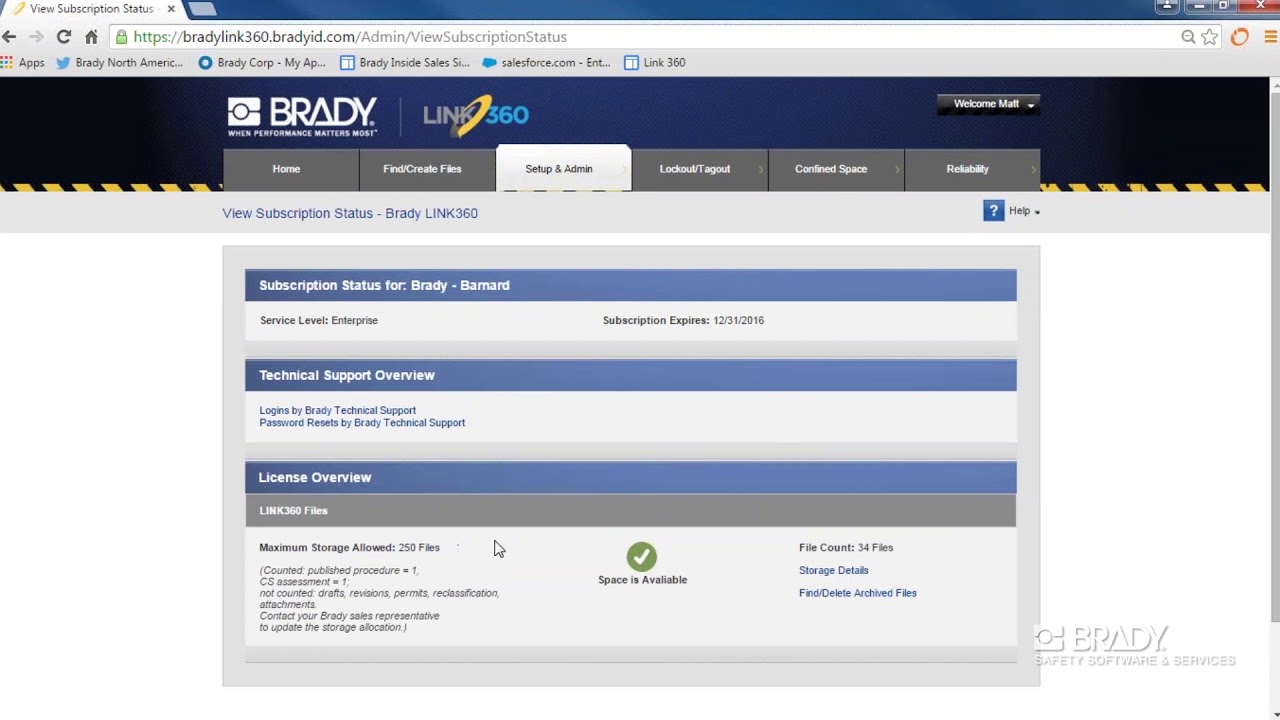This screenshot has height=720, width=1280.
Task: Reload the page with the refresh icon
Action: (x=64, y=37)
